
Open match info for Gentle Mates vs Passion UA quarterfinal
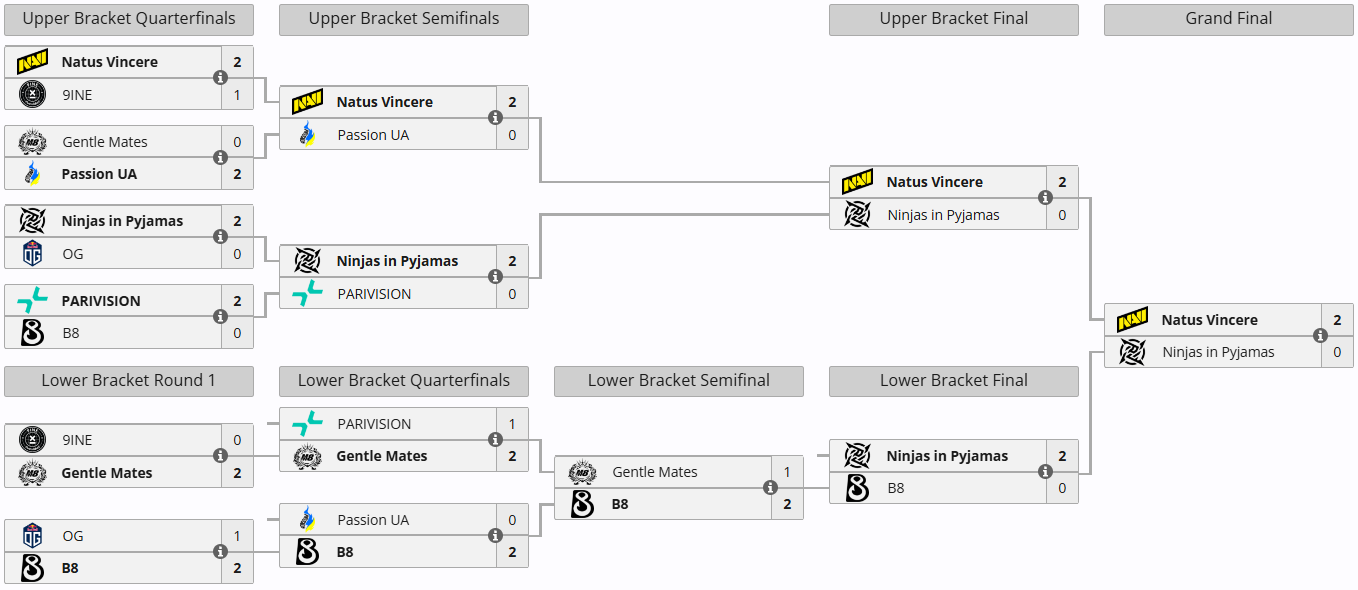(x=221, y=158)
